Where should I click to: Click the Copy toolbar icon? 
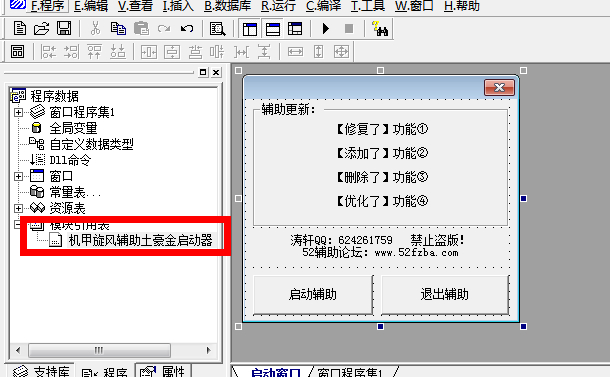point(118,28)
